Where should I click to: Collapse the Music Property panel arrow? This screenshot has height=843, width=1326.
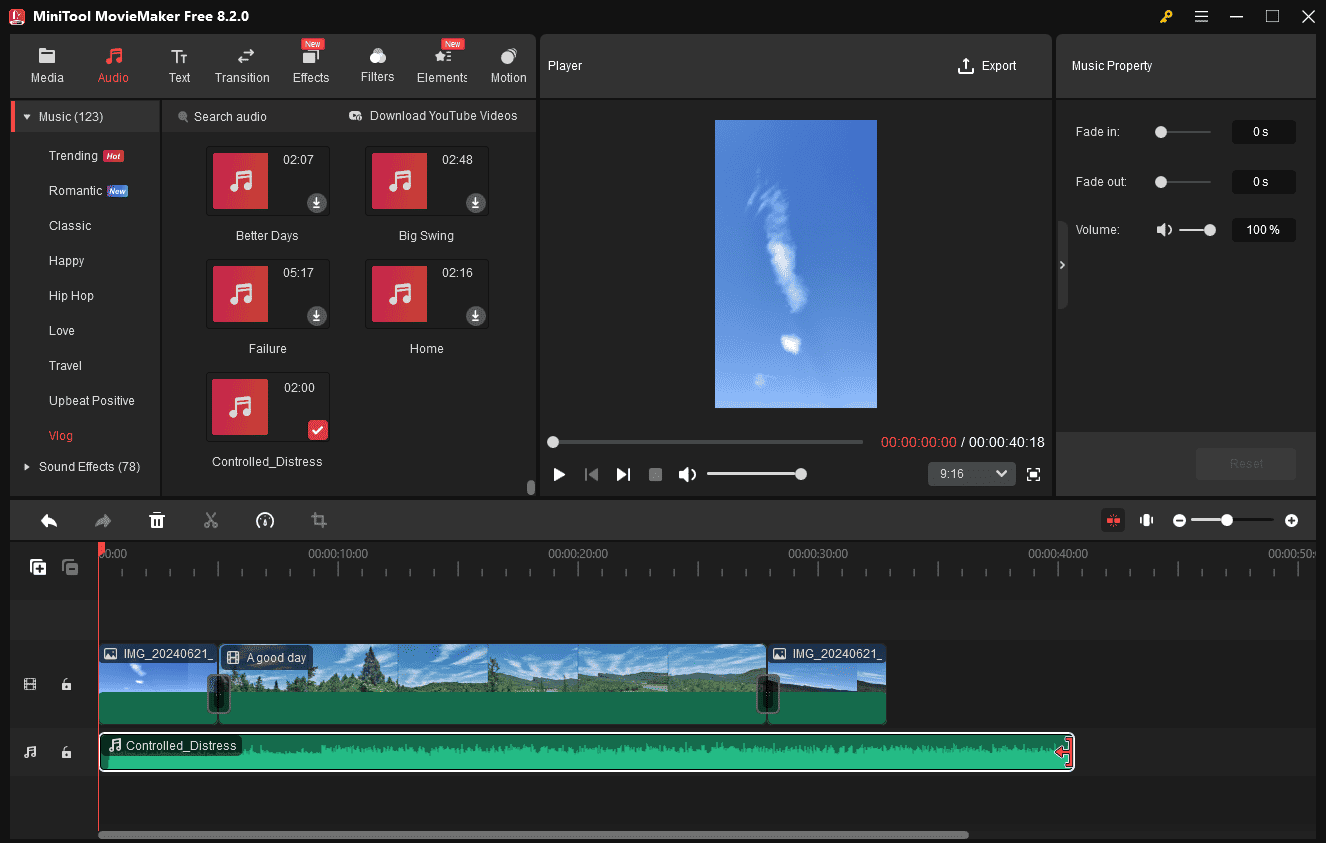[1062, 265]
